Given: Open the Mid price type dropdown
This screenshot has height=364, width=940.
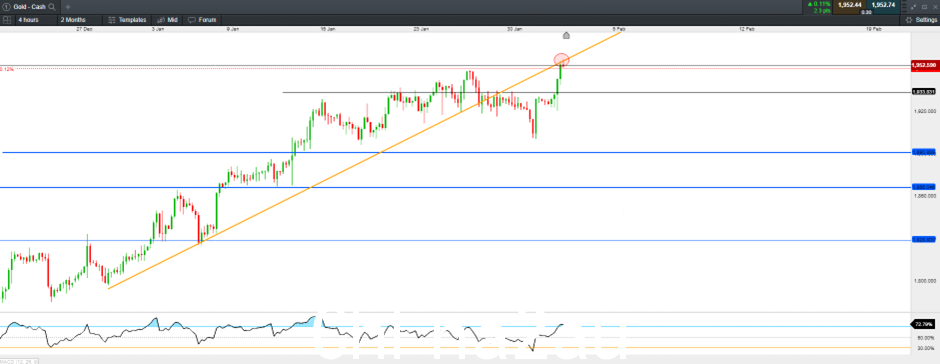Looking at the screenshot, I should click(x=168, y=20).
